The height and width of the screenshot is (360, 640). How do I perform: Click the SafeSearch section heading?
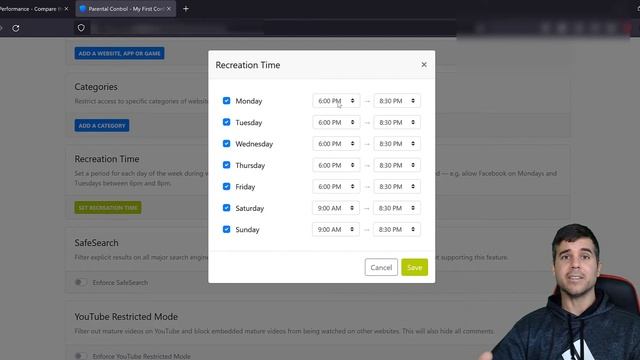tap(96, 243)
